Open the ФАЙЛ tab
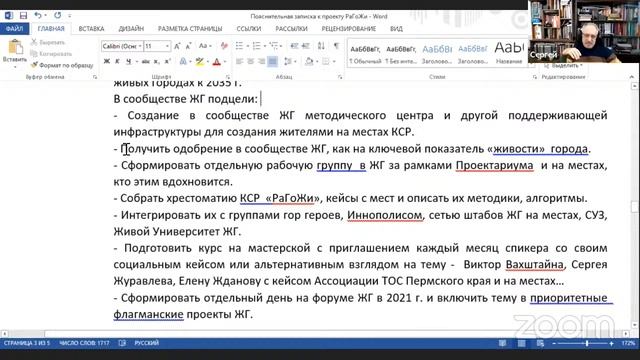Image resolution: width=640 pixels, height=360 pixels. coord(15,29)
